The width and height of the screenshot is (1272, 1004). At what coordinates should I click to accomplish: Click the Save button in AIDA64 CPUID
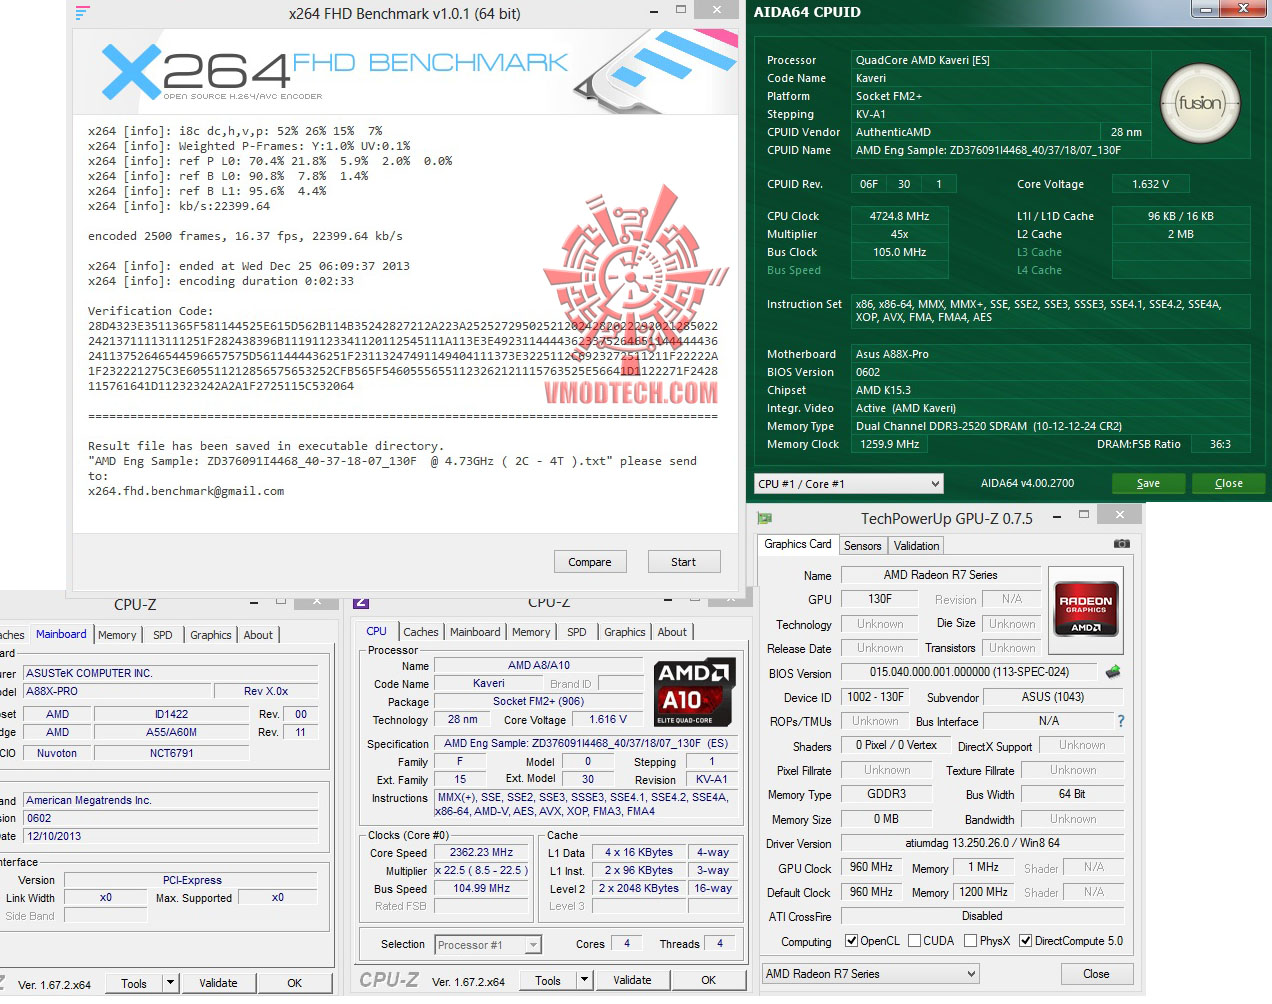(1148, 483)
